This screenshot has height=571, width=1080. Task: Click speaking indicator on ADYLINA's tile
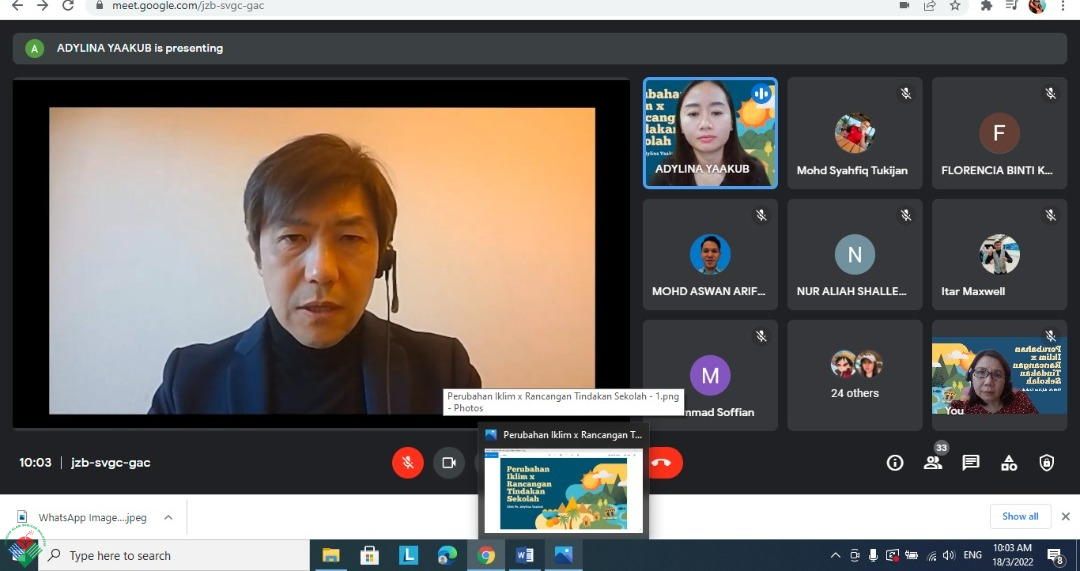761,94
